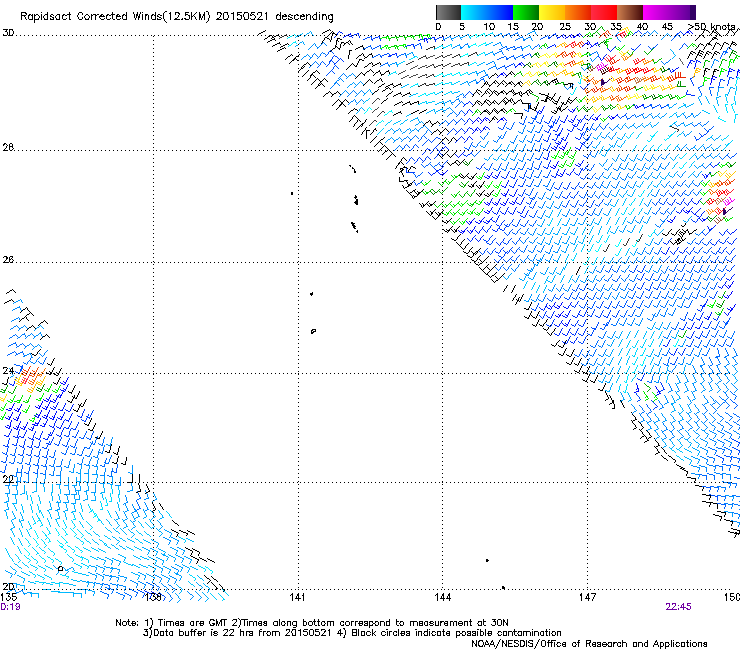
Task: Click the '25' label under the color bar
Action: [564, 27]
